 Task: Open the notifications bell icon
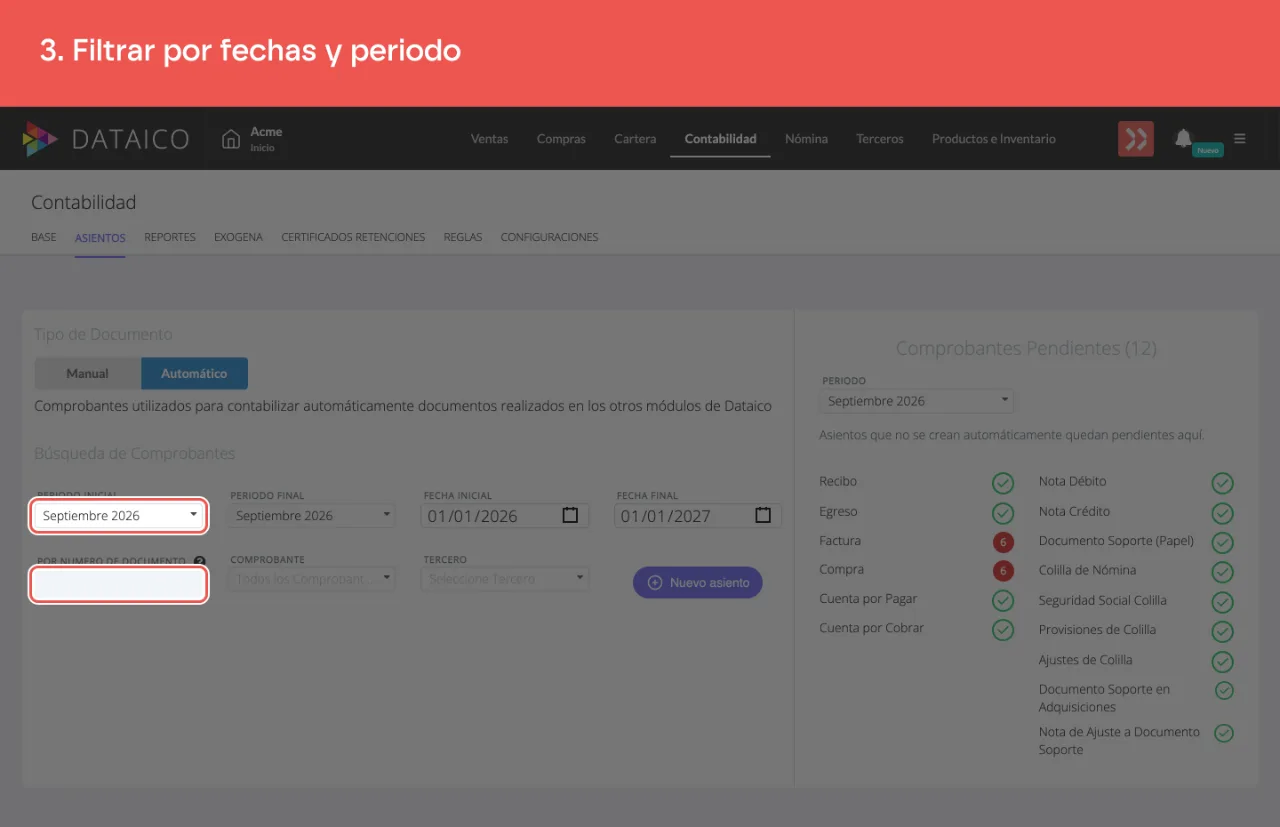pos(1183,138)
